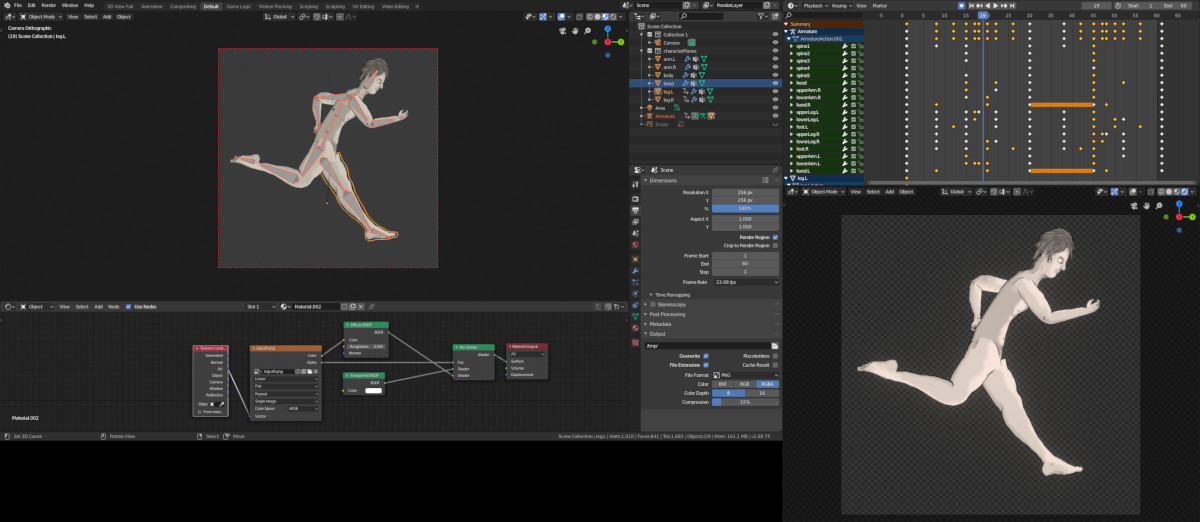This screenshot has height=522, width=1200.
Task: Click the output folder browse icon
Action: (774, 345)
